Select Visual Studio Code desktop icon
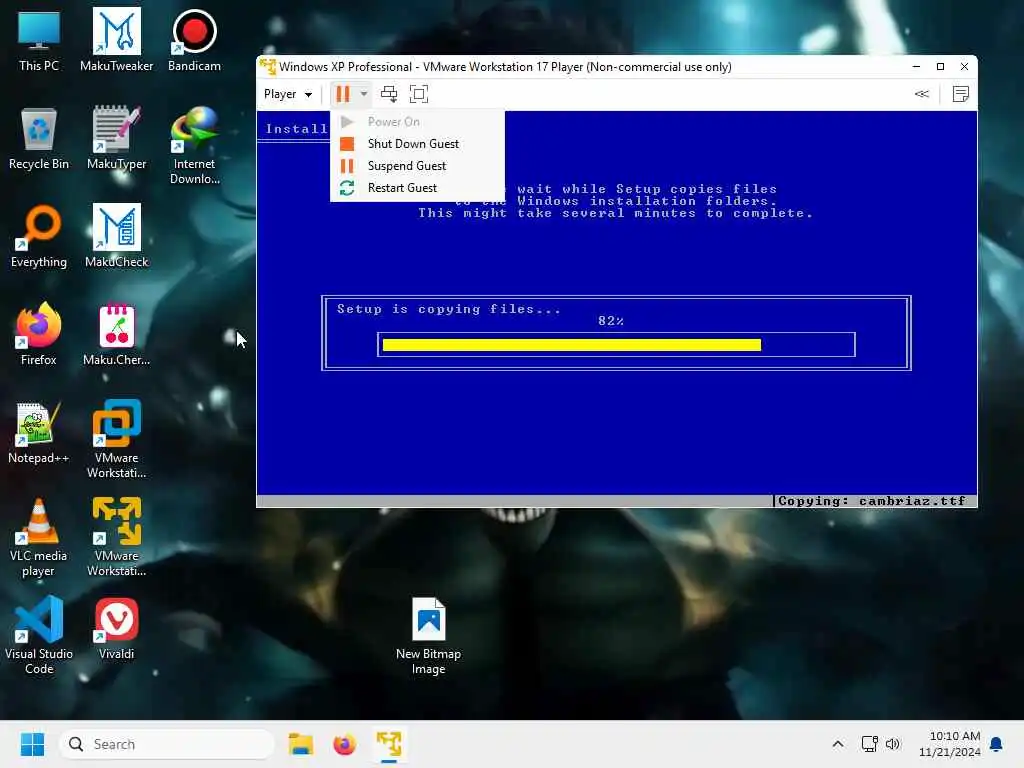 pos(39,635)
